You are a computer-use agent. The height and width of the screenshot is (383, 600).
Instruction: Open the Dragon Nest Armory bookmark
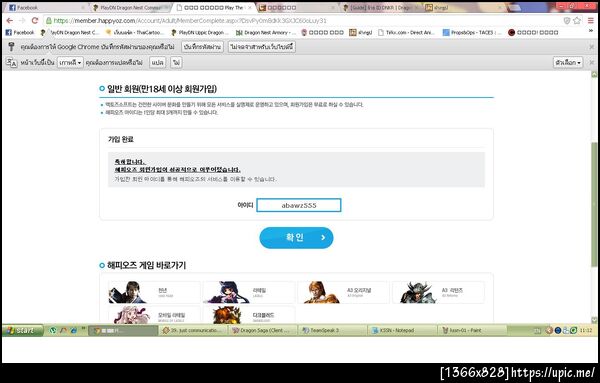265,33
